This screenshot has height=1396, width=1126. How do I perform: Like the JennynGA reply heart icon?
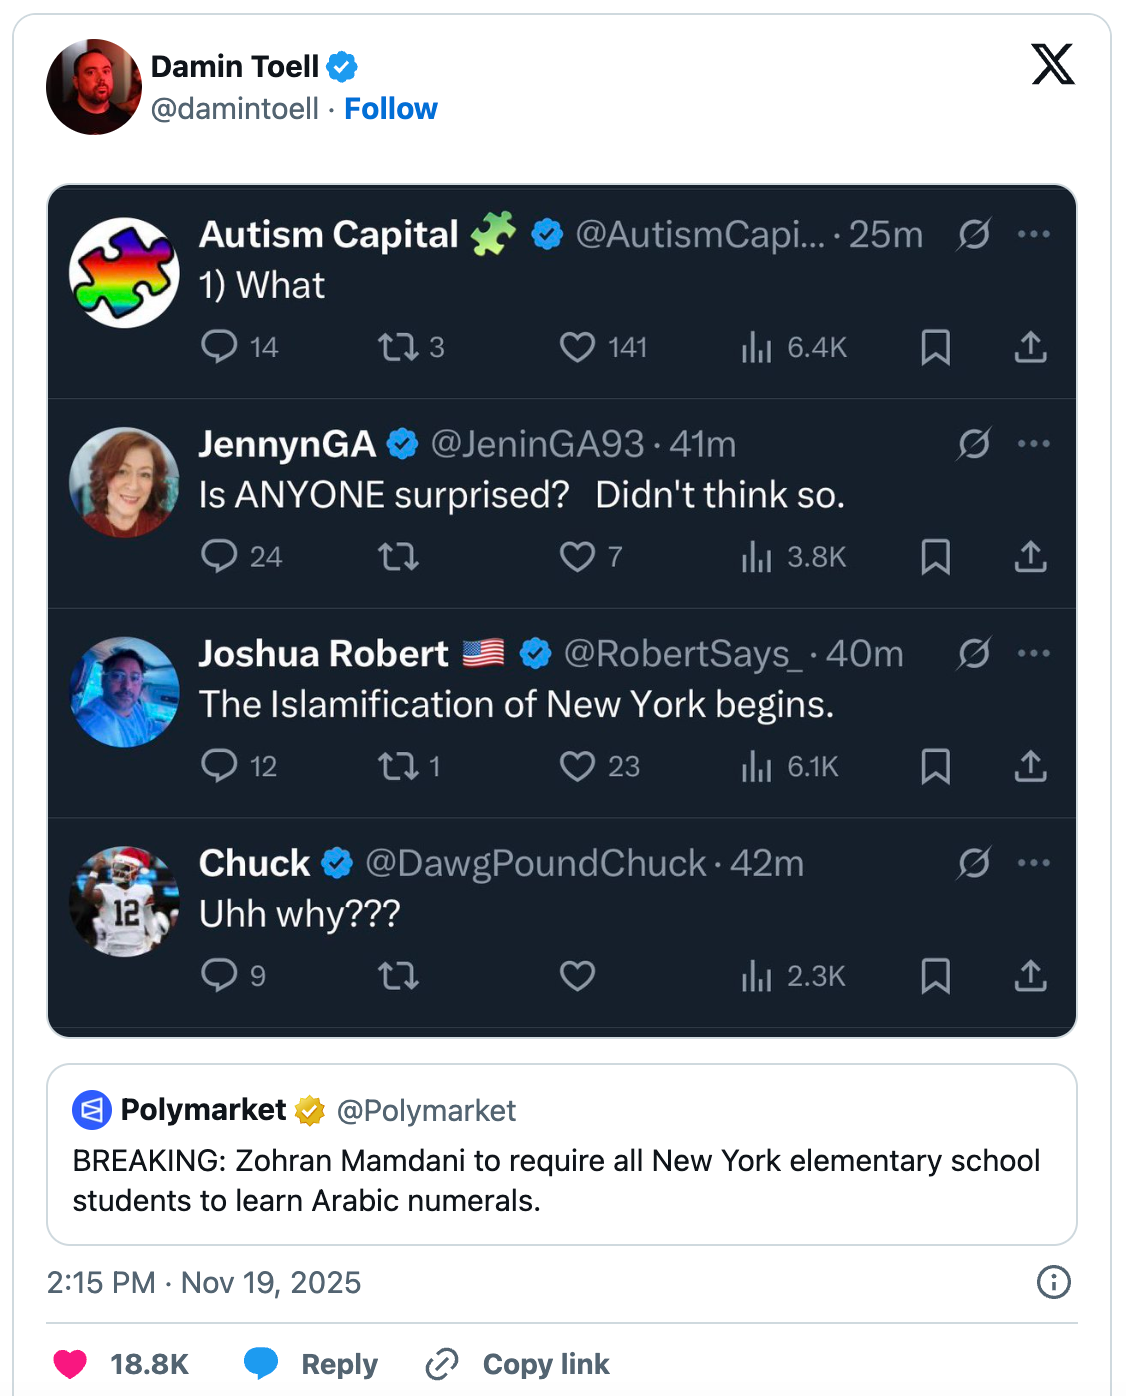coord(577,556)
